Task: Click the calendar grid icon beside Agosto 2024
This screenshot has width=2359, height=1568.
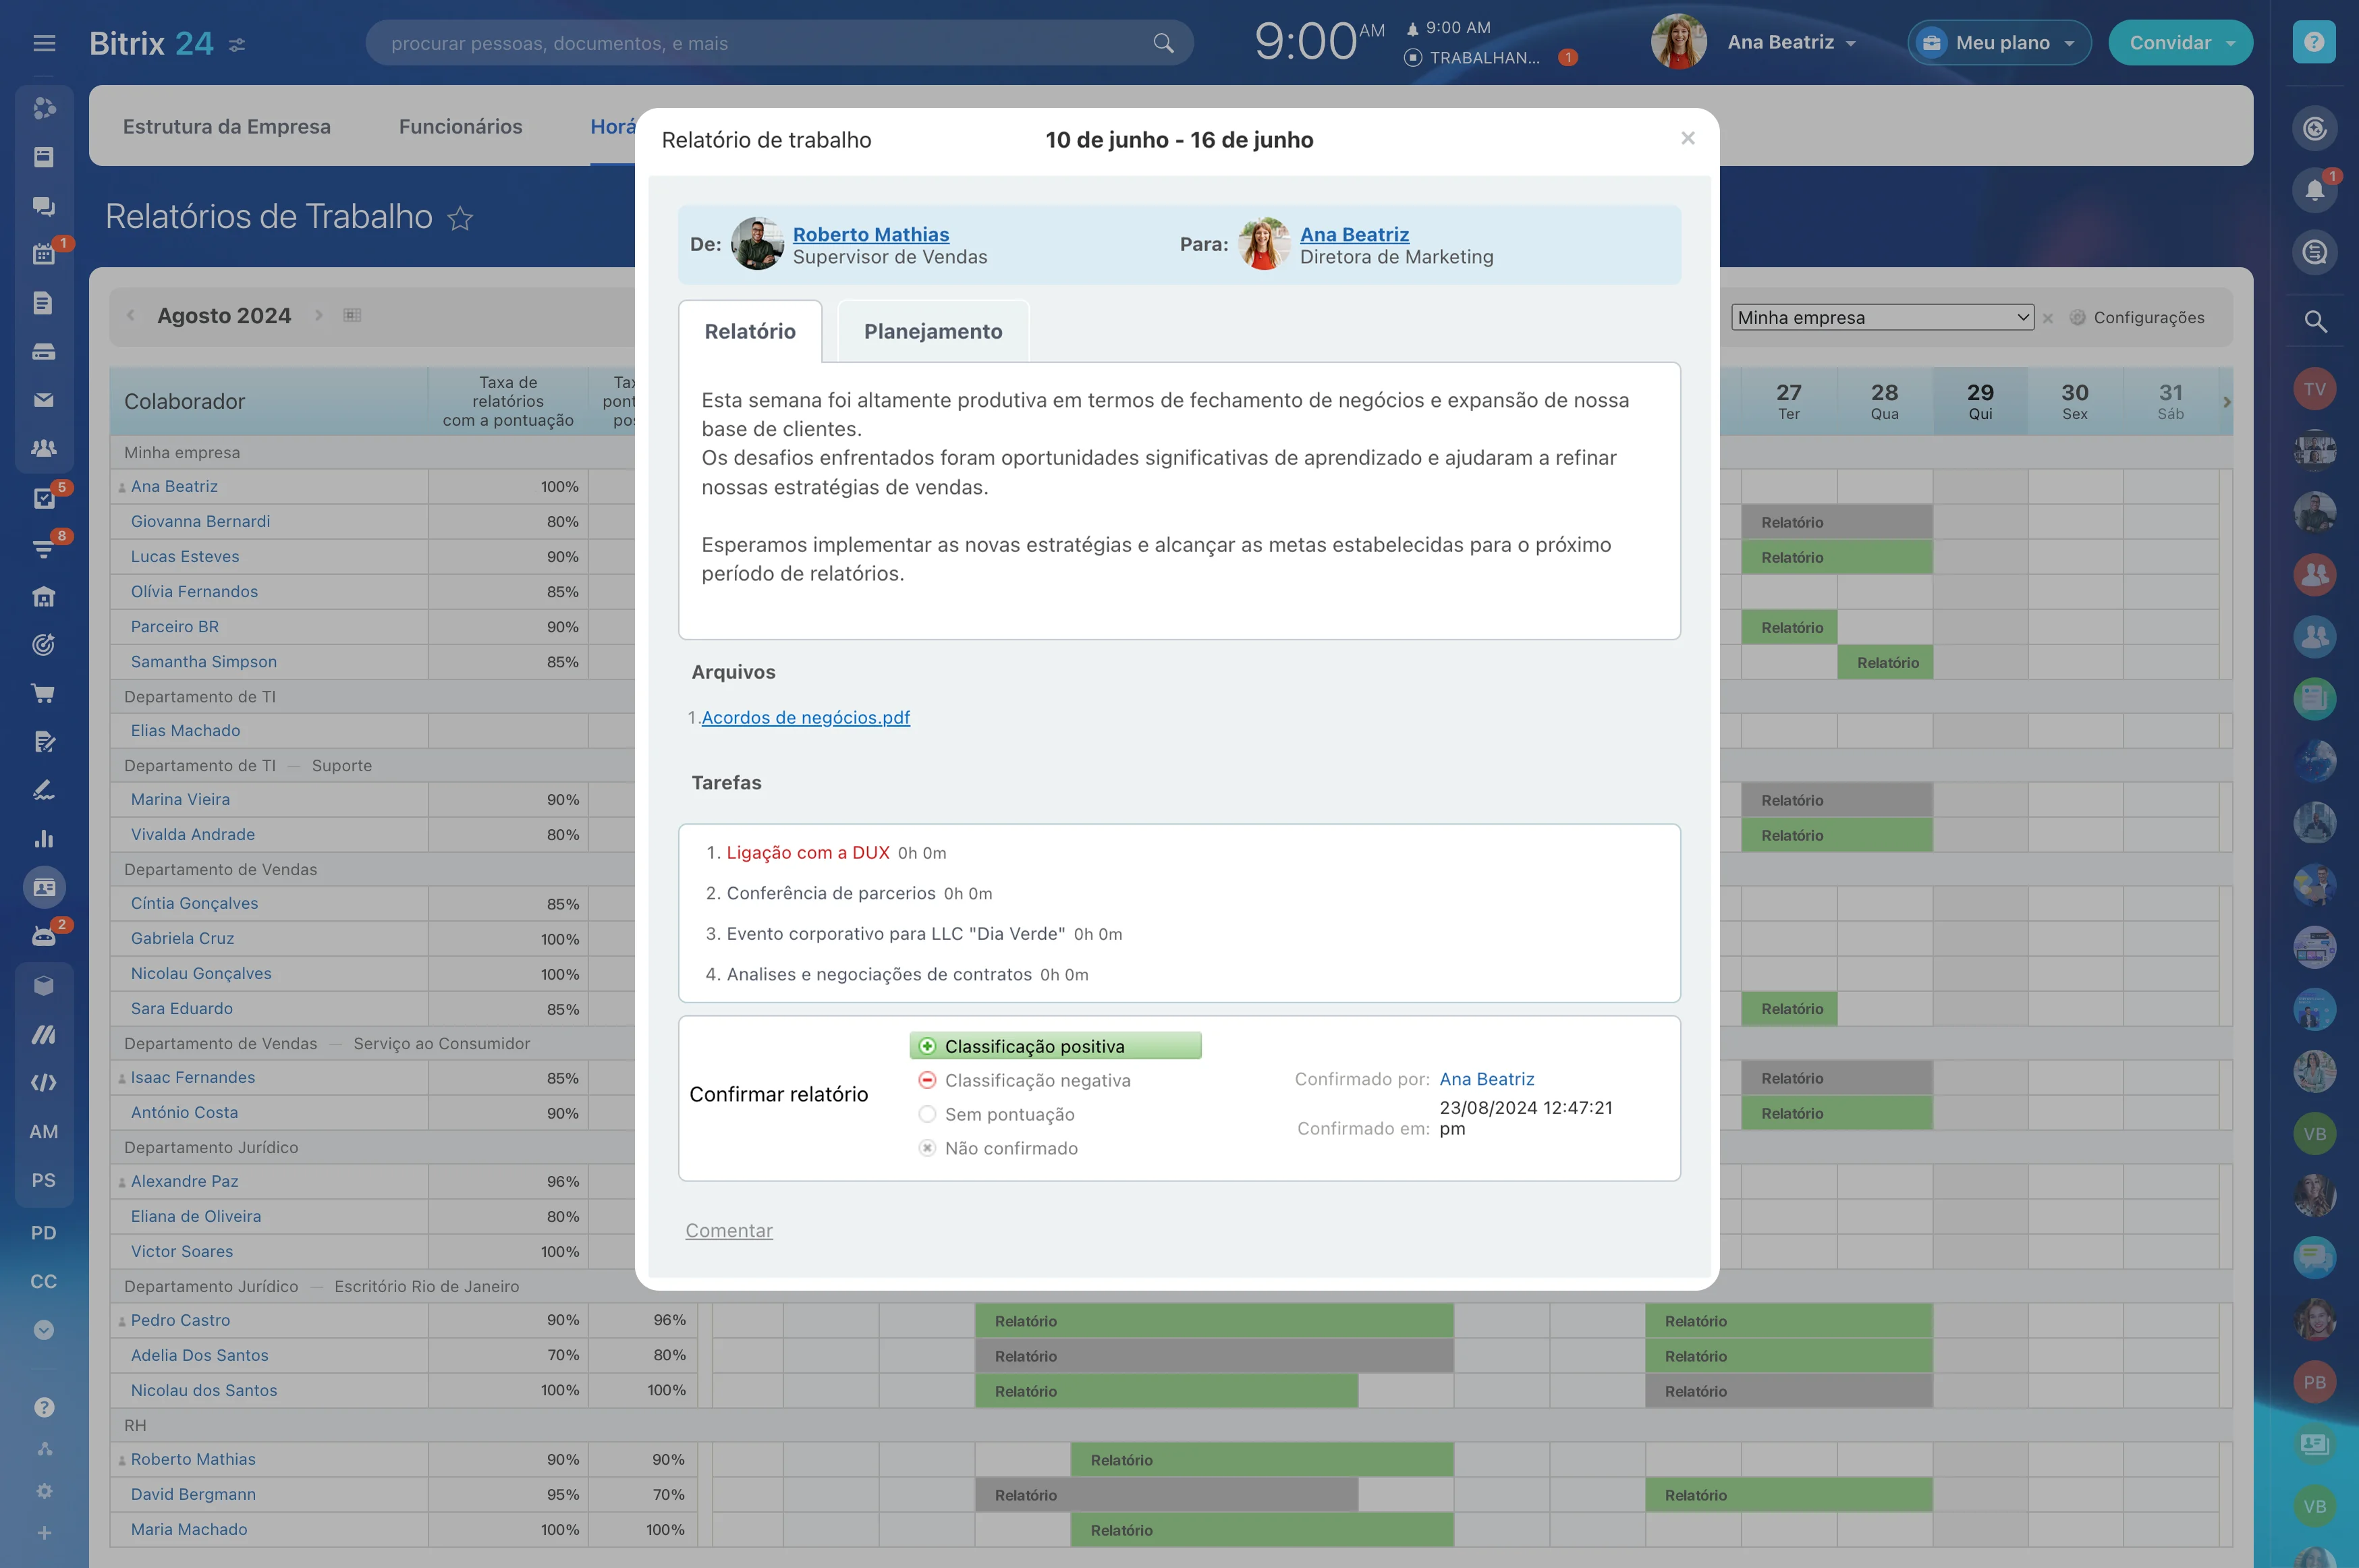Action: coord(352,315)
